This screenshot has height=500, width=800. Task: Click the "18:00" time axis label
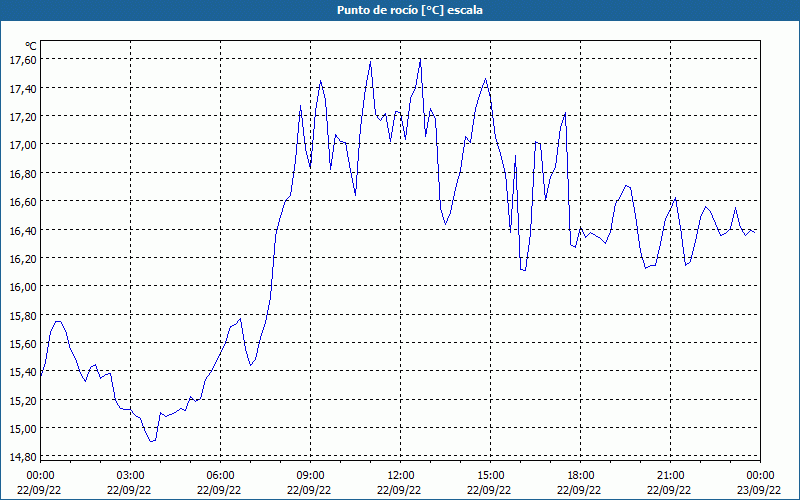580,476
